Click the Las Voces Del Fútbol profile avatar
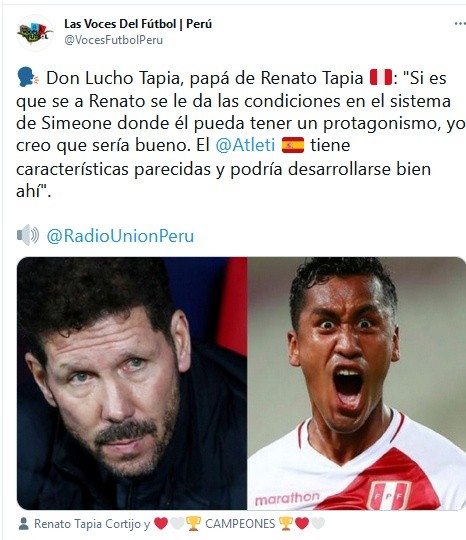Screen dimensions: 466x540 coord(35,33)
